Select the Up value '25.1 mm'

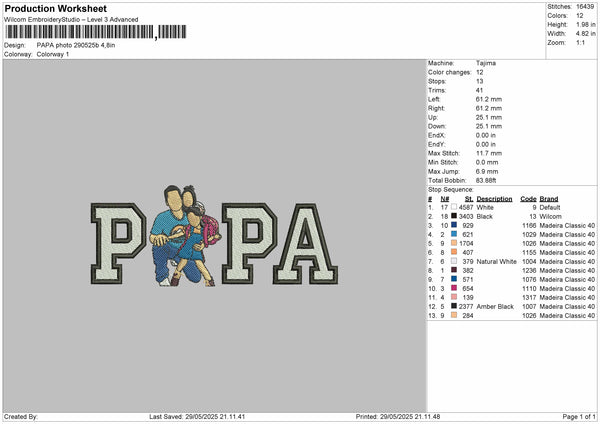click(x=489, y=117)
